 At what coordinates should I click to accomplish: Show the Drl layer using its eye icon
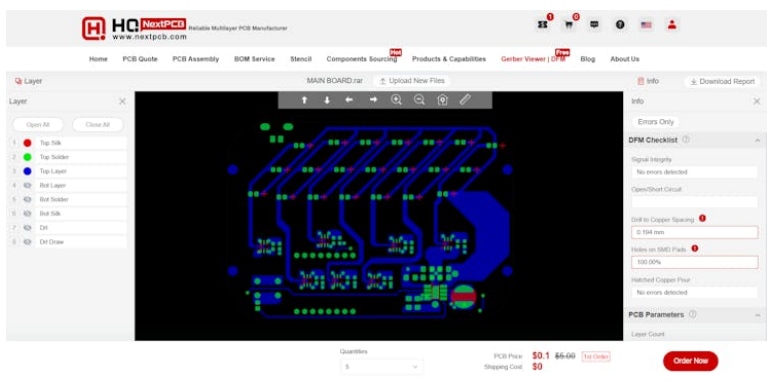(28, 228)
